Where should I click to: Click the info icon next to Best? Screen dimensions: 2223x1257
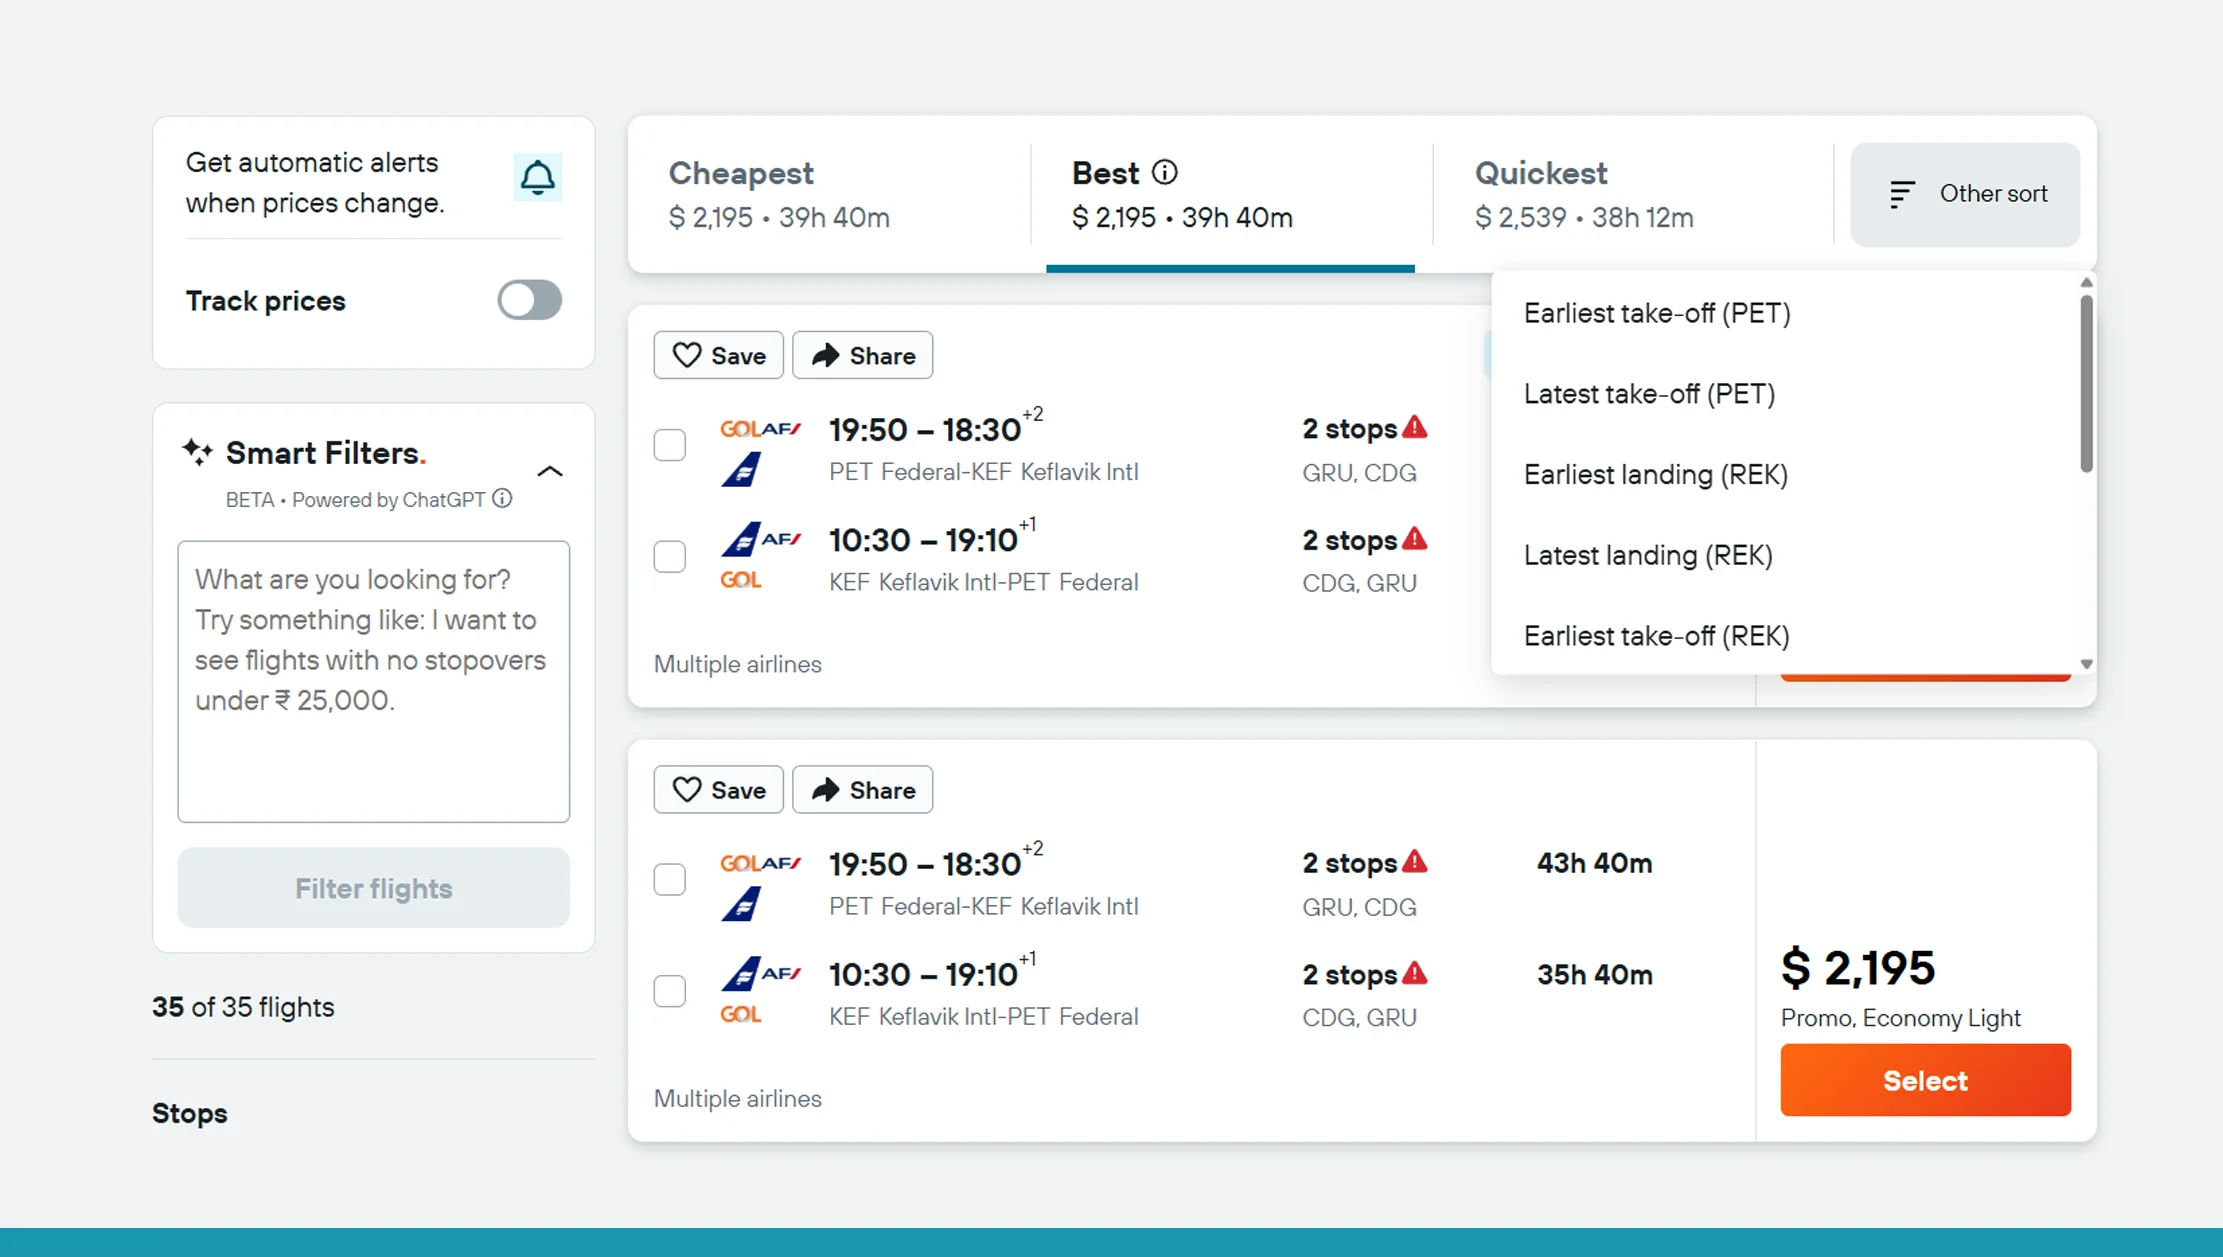tap(1166, 172)
